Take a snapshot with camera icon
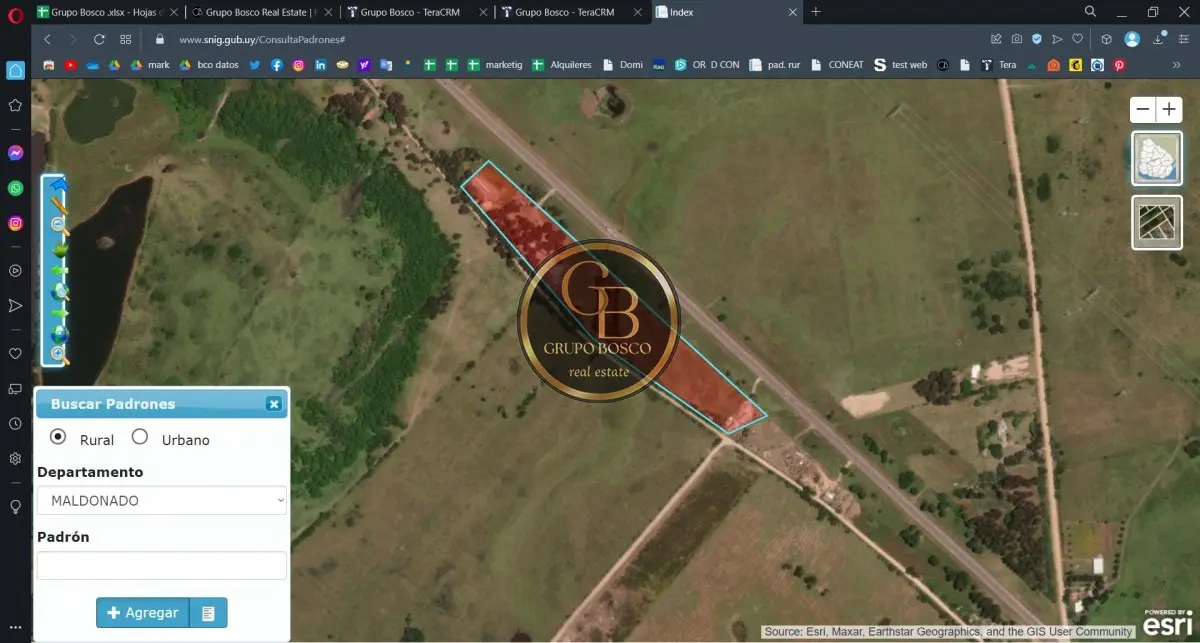1200x643 pixels. (1016, 39)
